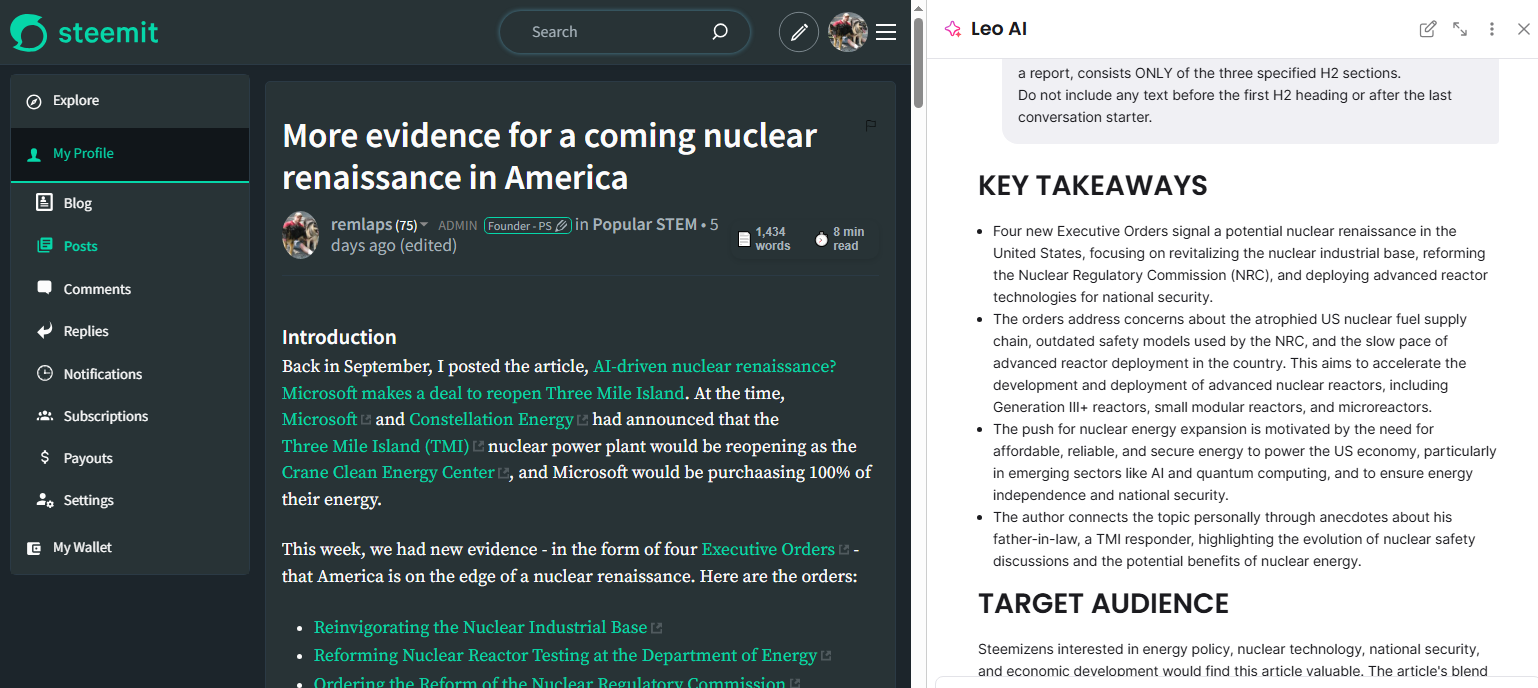The height and width of the screenshot is (688, 1538).
Task: Click the magnifying glass search icon
Action: point(720,32)
